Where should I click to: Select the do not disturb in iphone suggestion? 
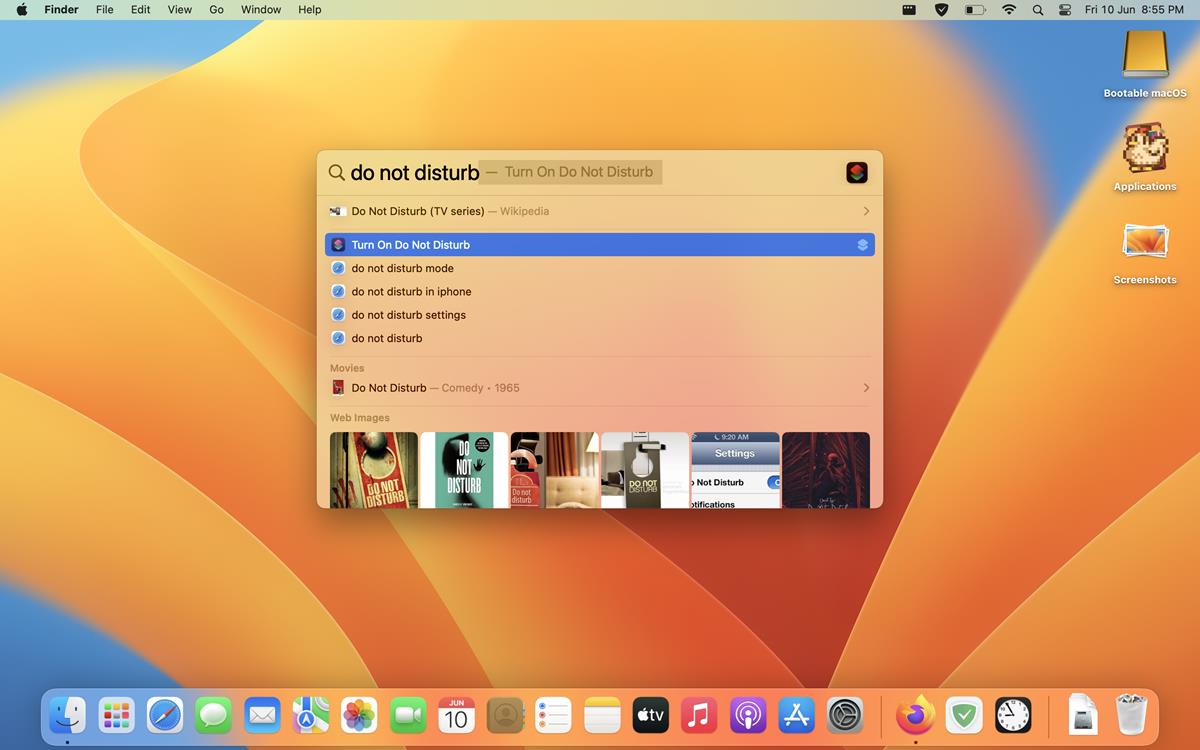[410, 291]
